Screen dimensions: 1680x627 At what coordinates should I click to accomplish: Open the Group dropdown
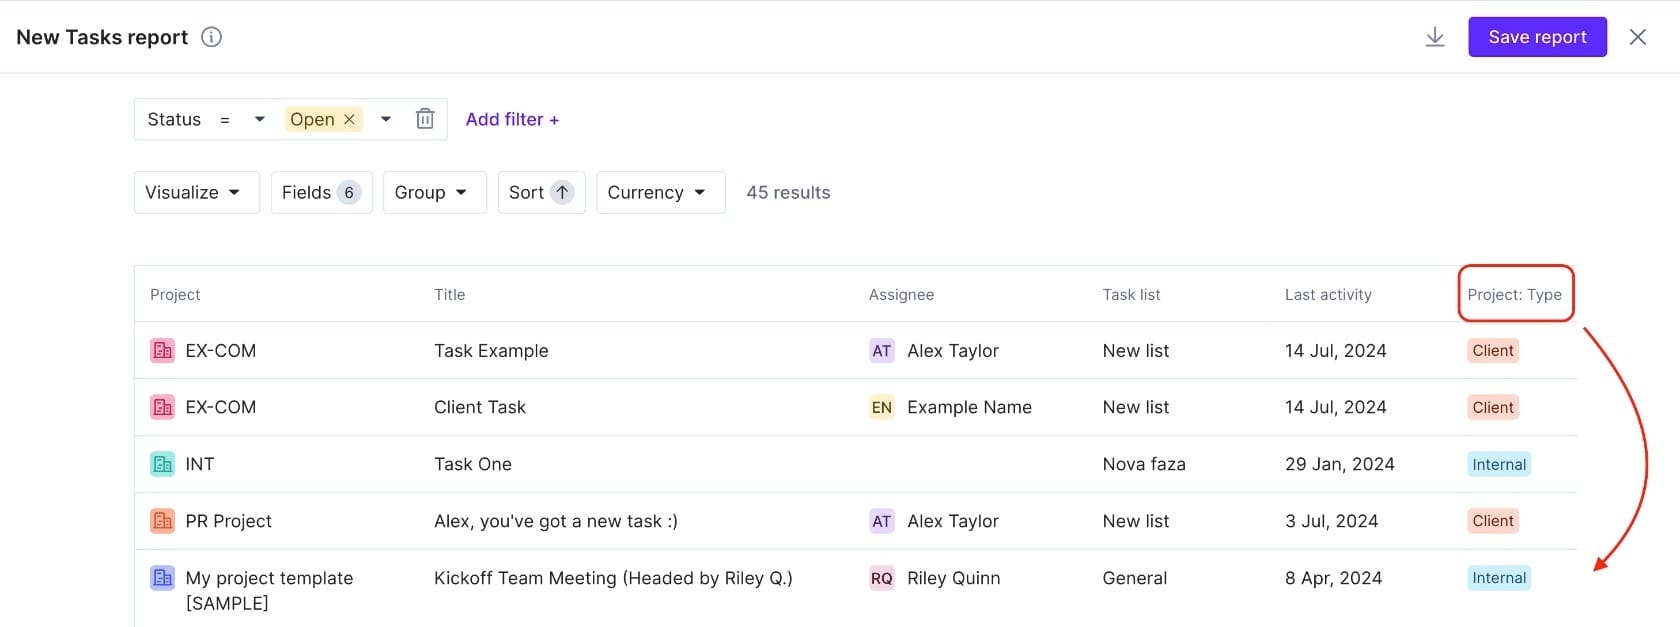(x=434, y=192)
